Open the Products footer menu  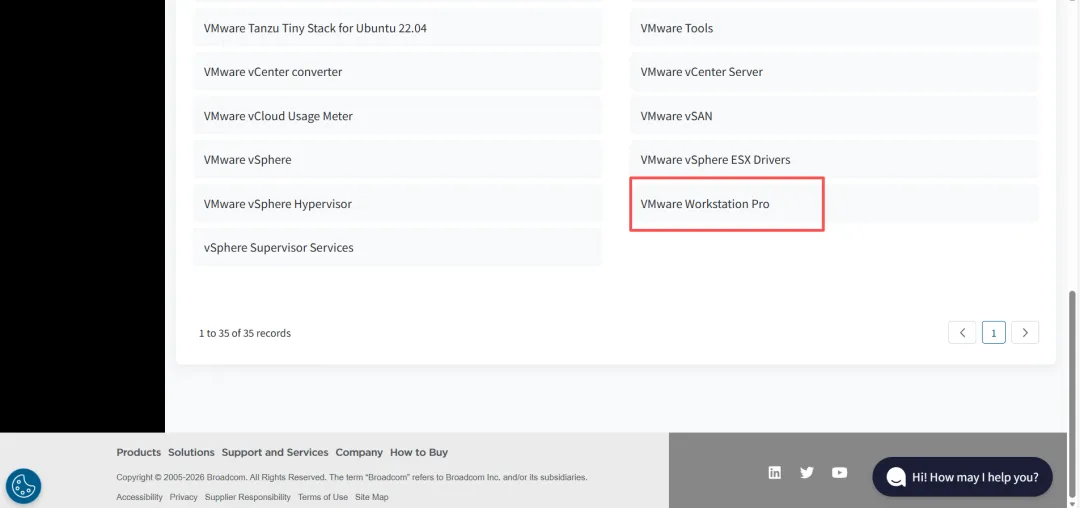pos(138,452)
